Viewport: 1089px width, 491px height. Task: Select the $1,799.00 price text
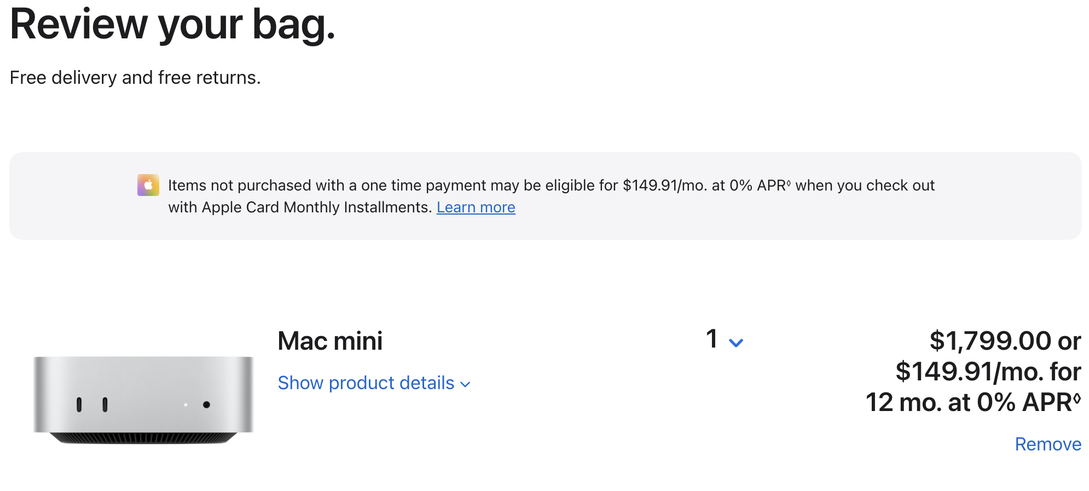(x=991, y=342)
